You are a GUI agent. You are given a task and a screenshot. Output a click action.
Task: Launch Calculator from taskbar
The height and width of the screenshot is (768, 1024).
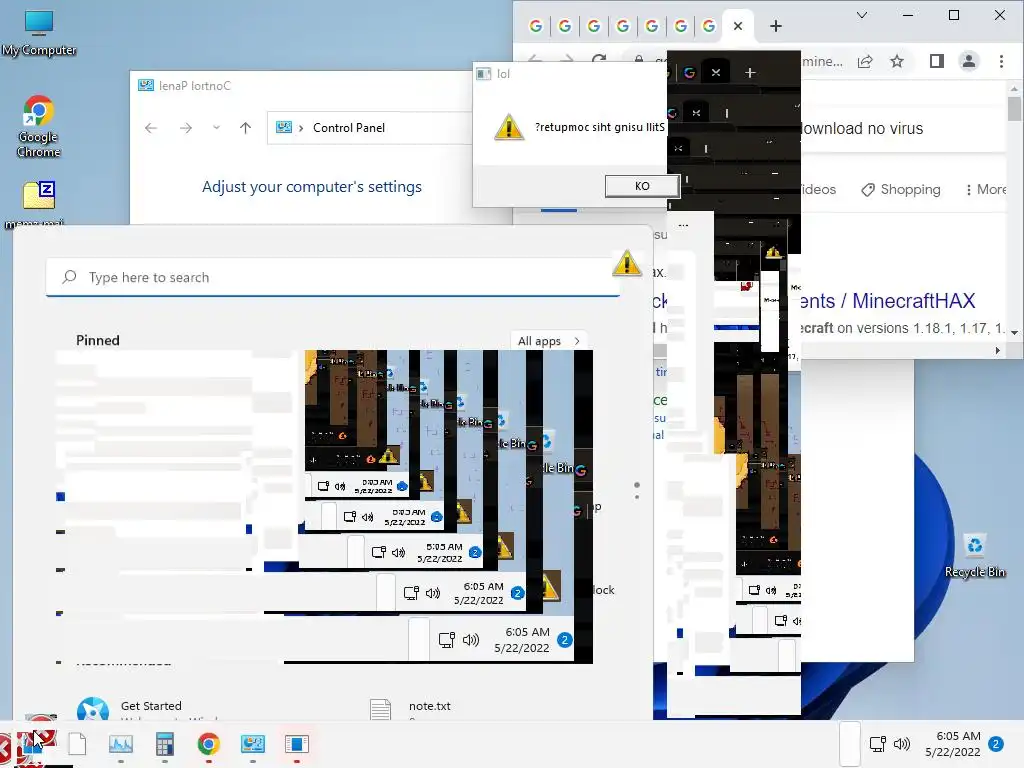point(165,744)
